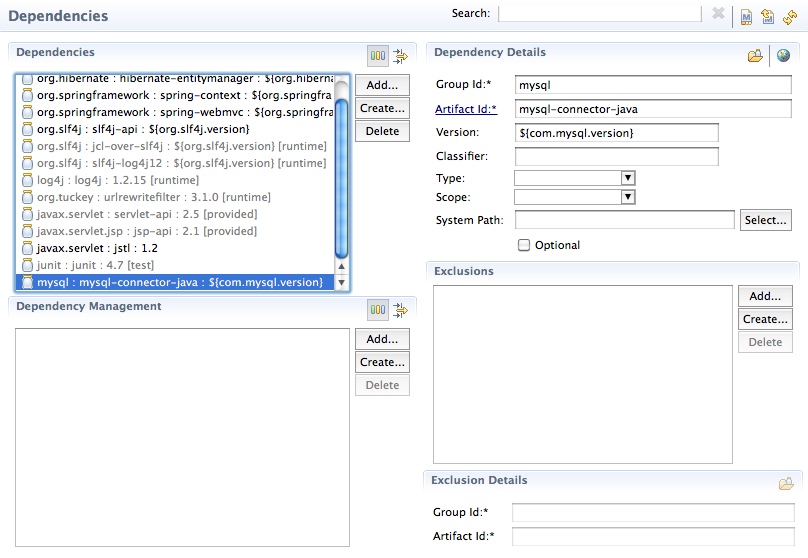Focus the Artifact Id field with mysql-connector-java

click(653, 109)
